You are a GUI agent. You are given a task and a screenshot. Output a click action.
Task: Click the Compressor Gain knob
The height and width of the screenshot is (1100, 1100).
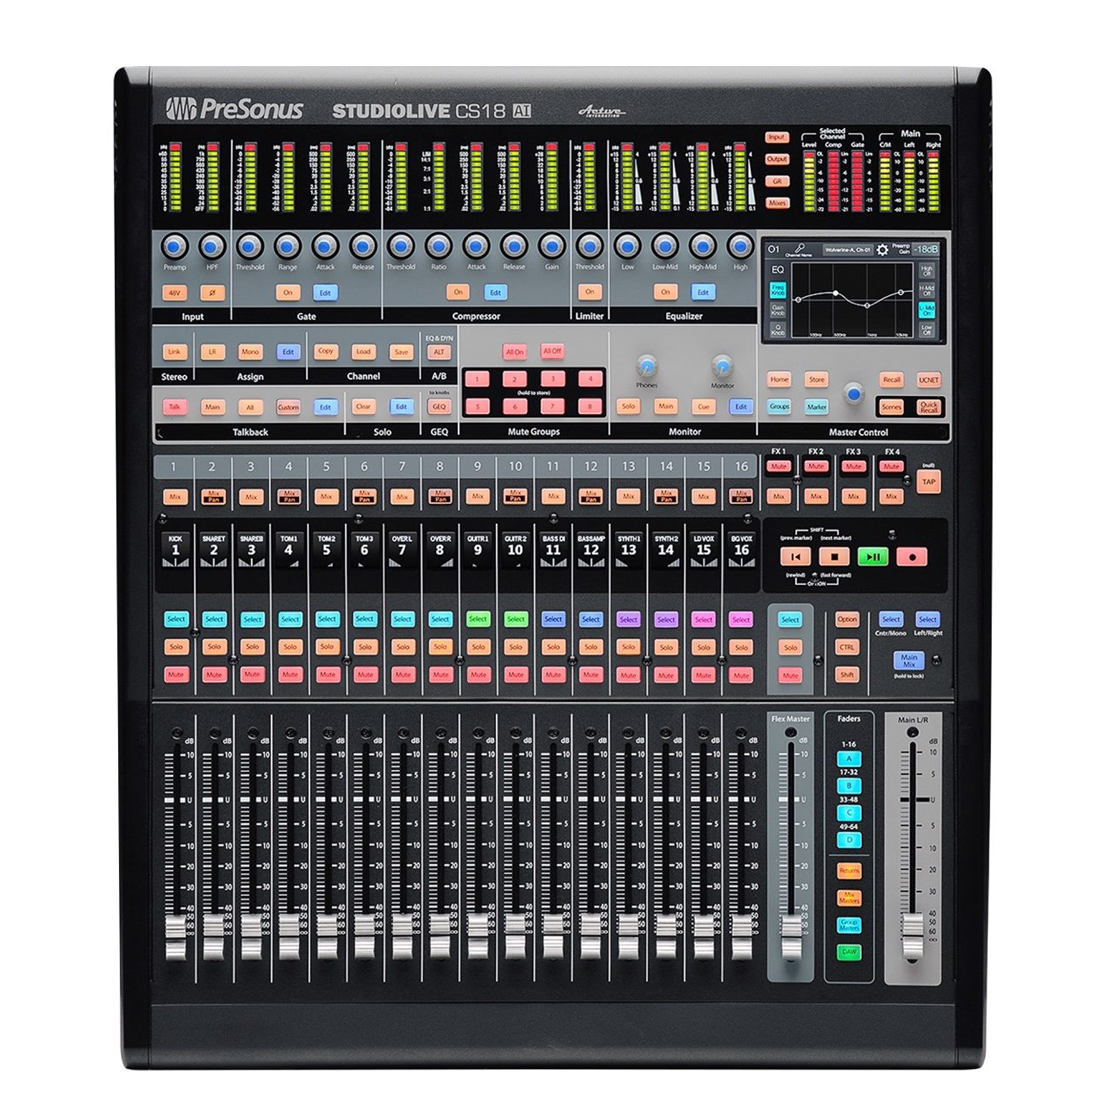551,247
